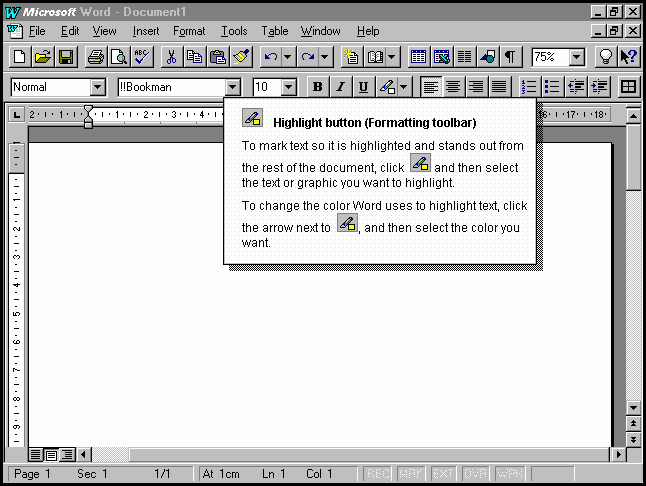The height and width of the screenshot is (486, 646).
Task: Click the Borders toolbar button
Action: click(x=628, y=86)
